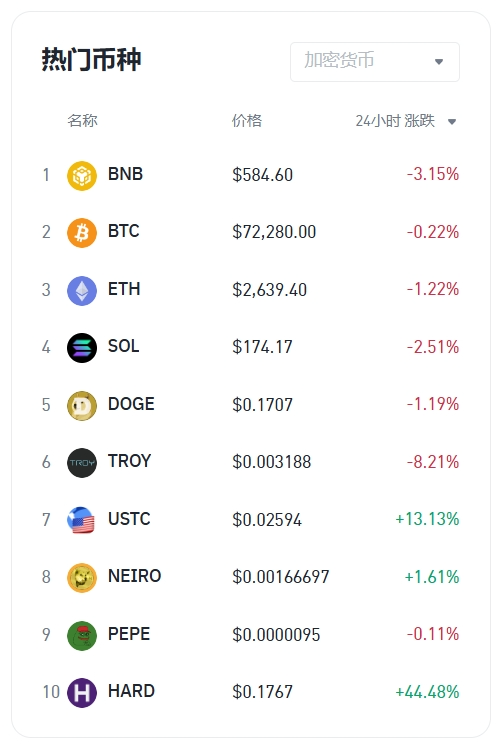The width and height of the screenshot is (501, 749).
Task: Open the 加密货币 category dropdown
Action: [x=375, y=62]
